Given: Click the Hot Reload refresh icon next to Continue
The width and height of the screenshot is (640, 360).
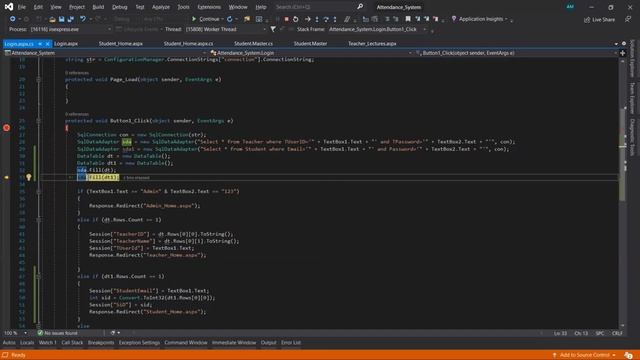Looking at the screenshot, I should [230, 19].
